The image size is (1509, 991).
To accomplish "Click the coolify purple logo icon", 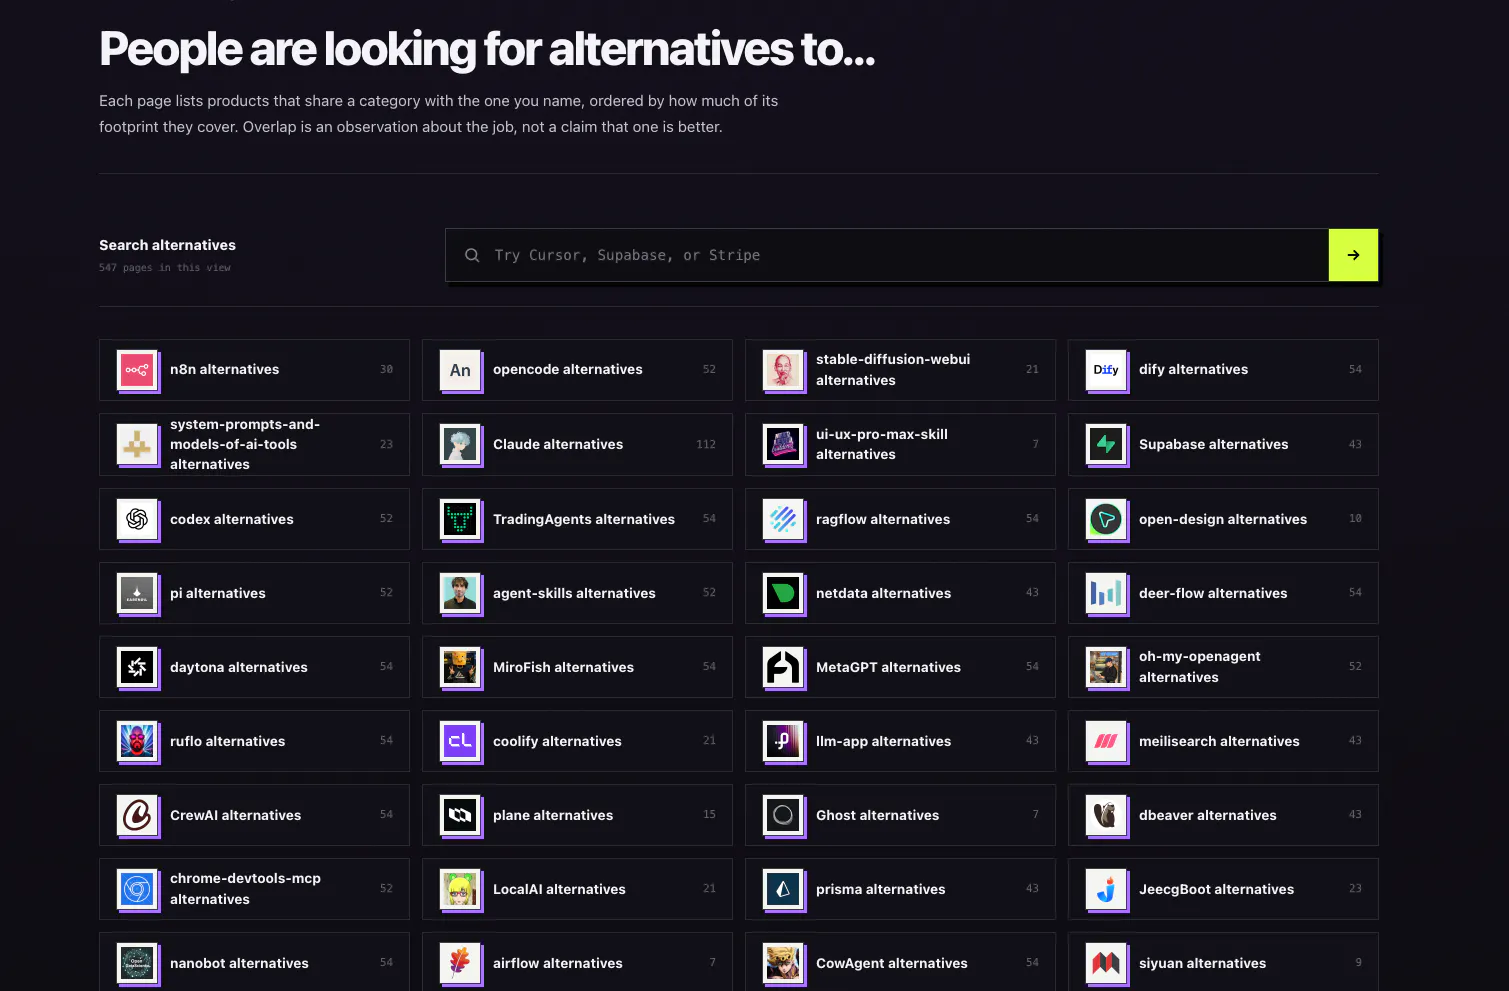I will pyautogui.click(x=460, y=741).
